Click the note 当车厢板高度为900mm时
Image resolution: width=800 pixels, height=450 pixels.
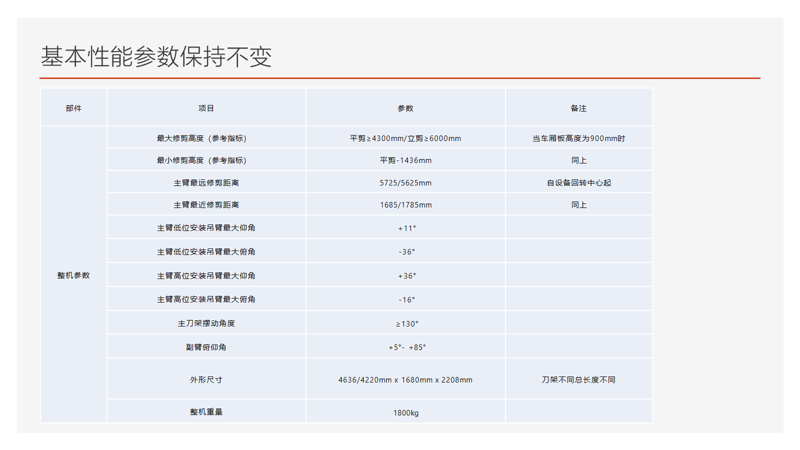578,138
